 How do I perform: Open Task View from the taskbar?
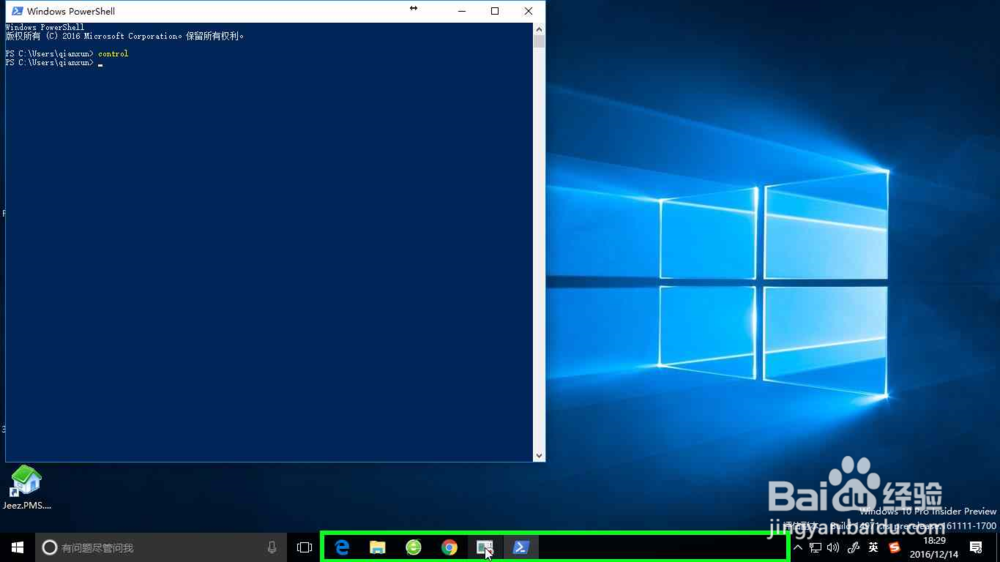pos(304,547)
